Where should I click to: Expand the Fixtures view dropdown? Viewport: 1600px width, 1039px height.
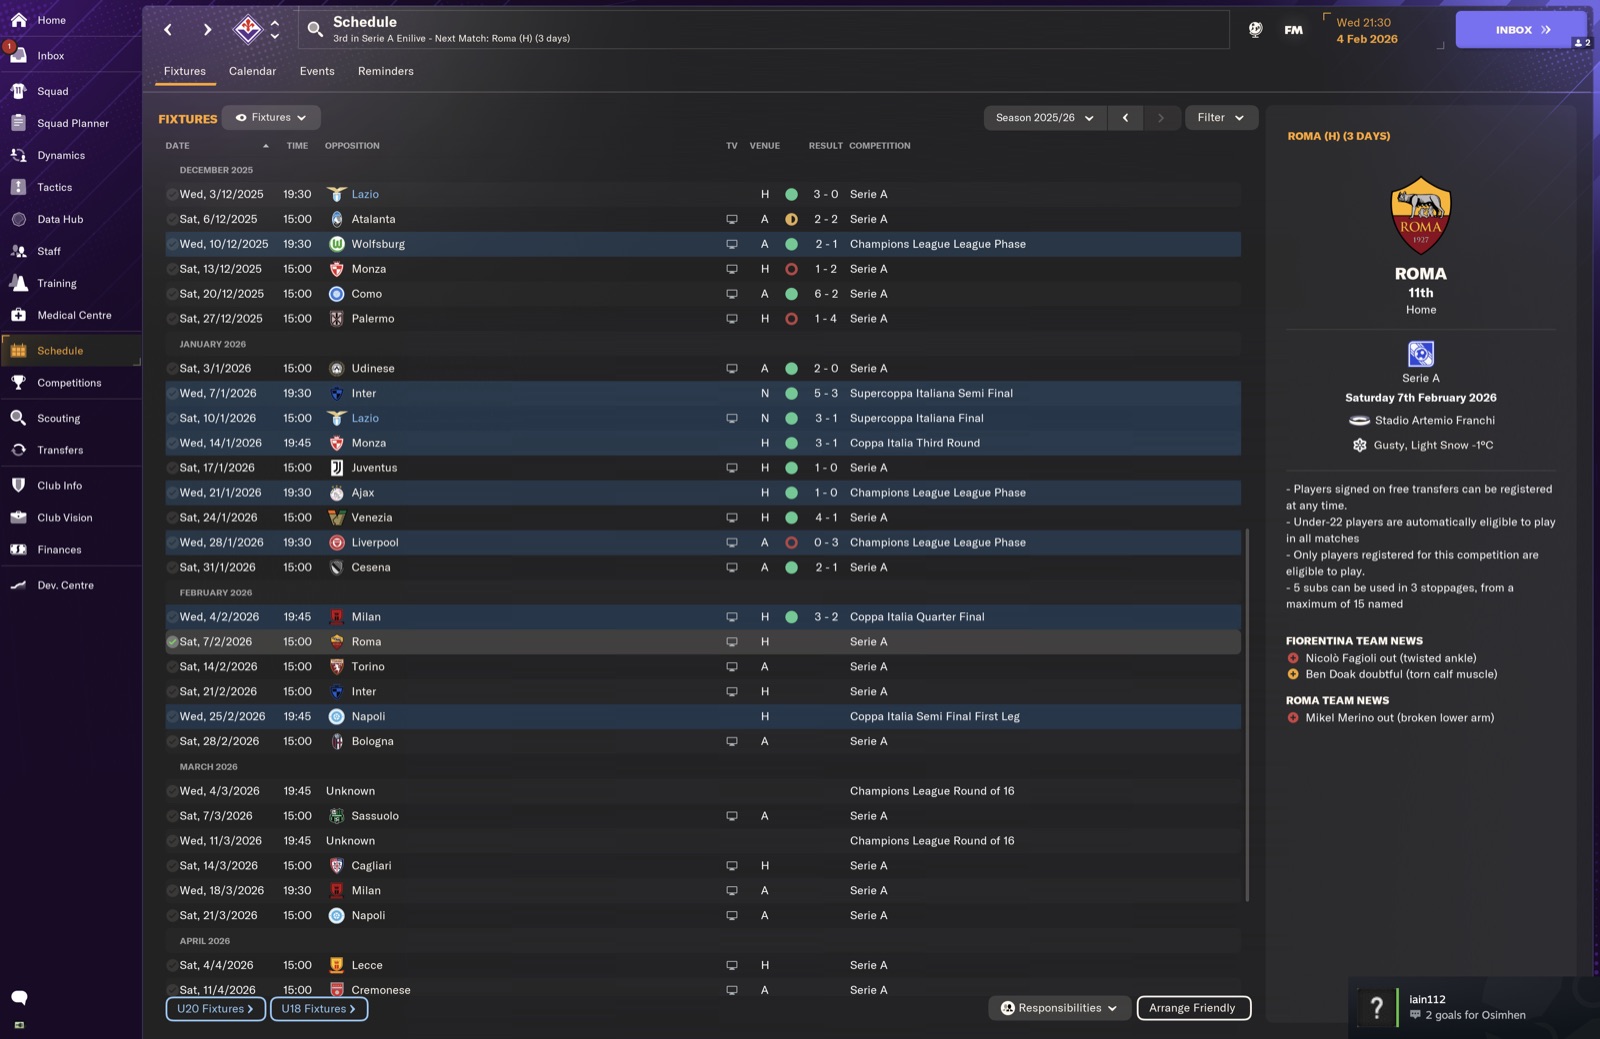pyautogui.click(x=271, y=118)
